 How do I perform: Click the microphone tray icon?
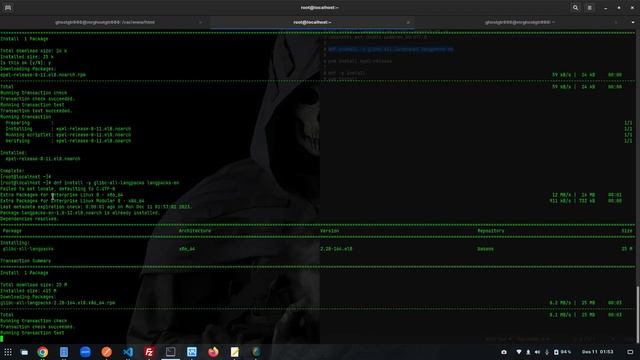coord(547,352)
